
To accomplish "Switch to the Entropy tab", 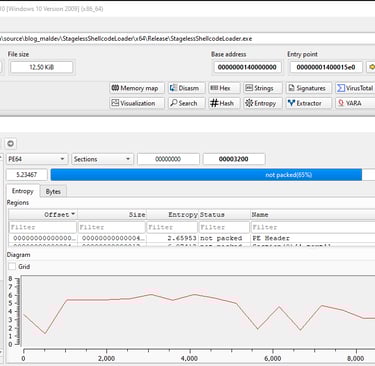I will [x=23, y=191].
